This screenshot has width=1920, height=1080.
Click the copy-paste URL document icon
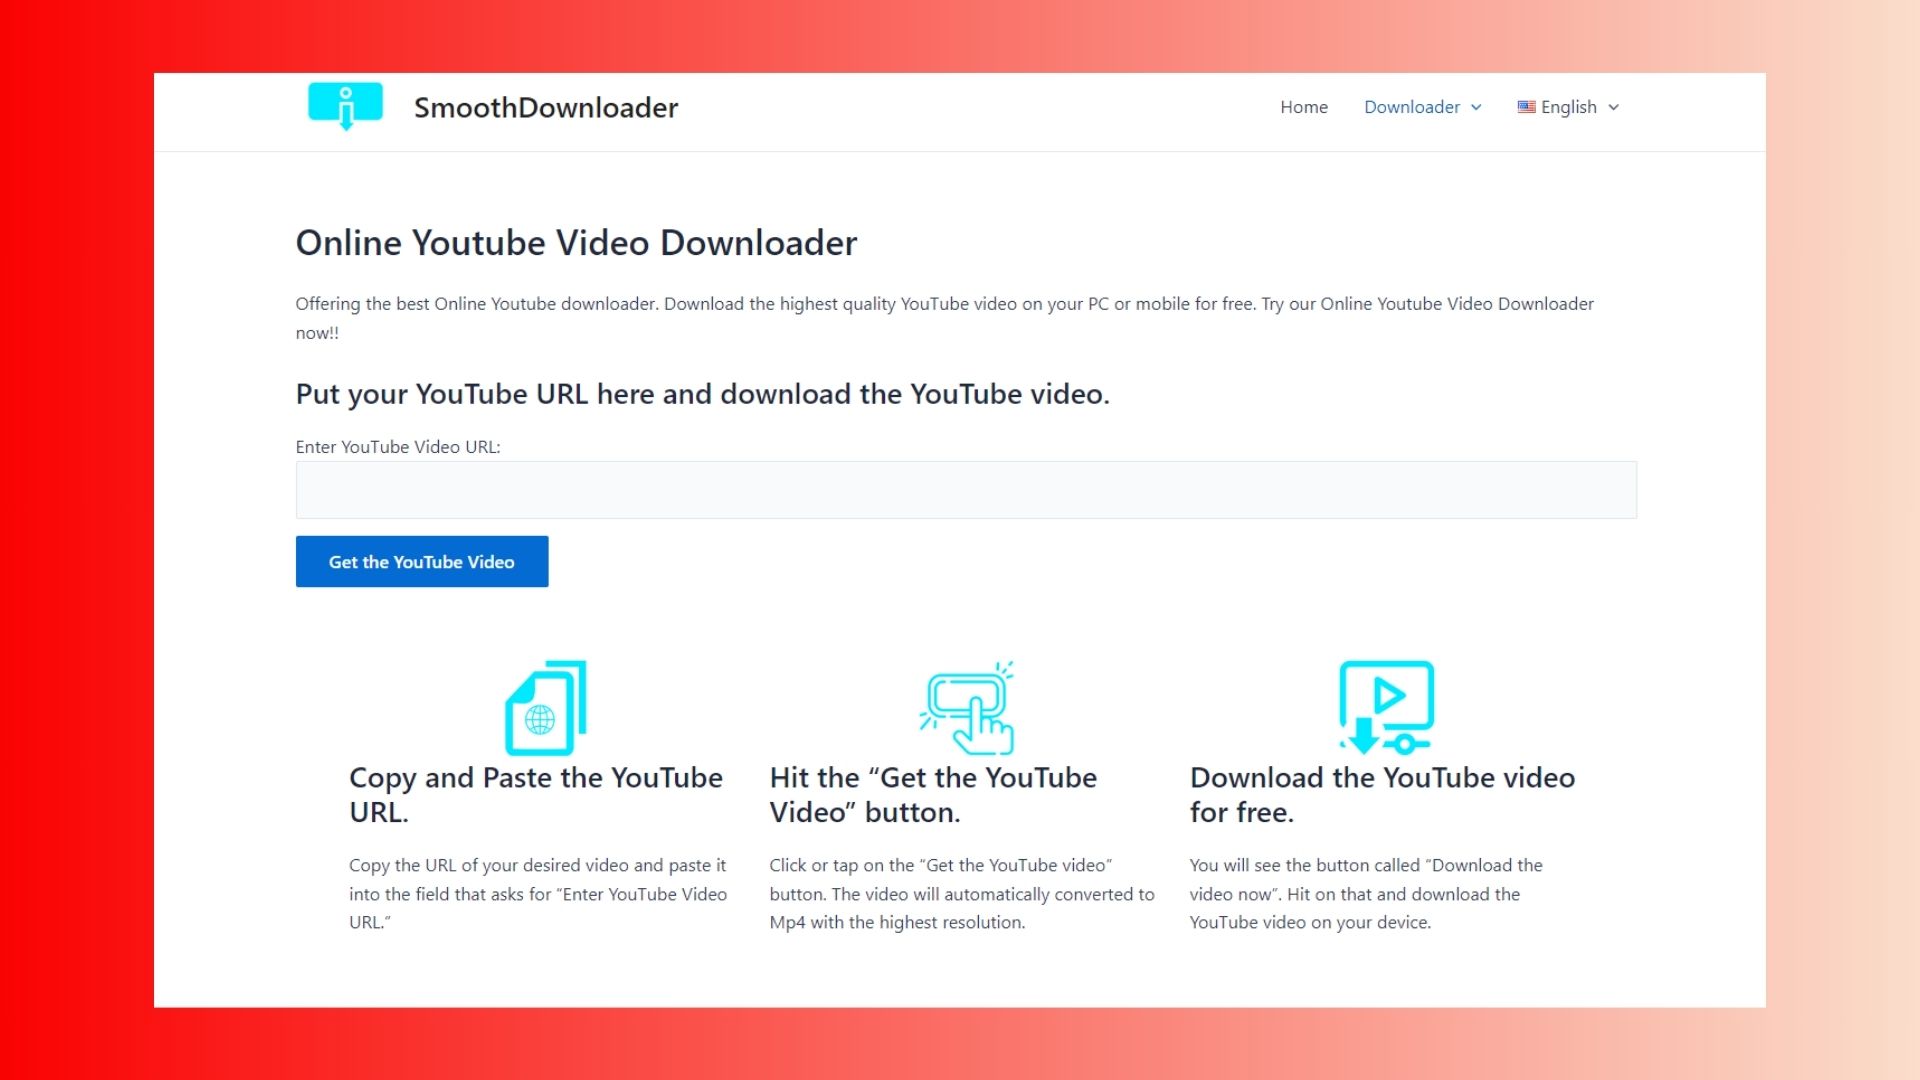pyautogui.click(x=546, y=708)
